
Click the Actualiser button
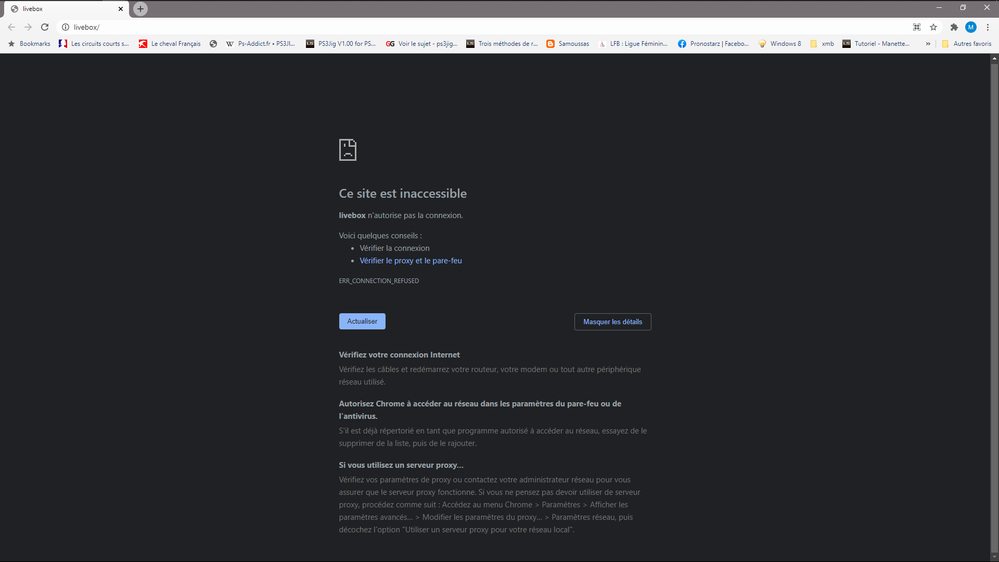coord(362,321)
